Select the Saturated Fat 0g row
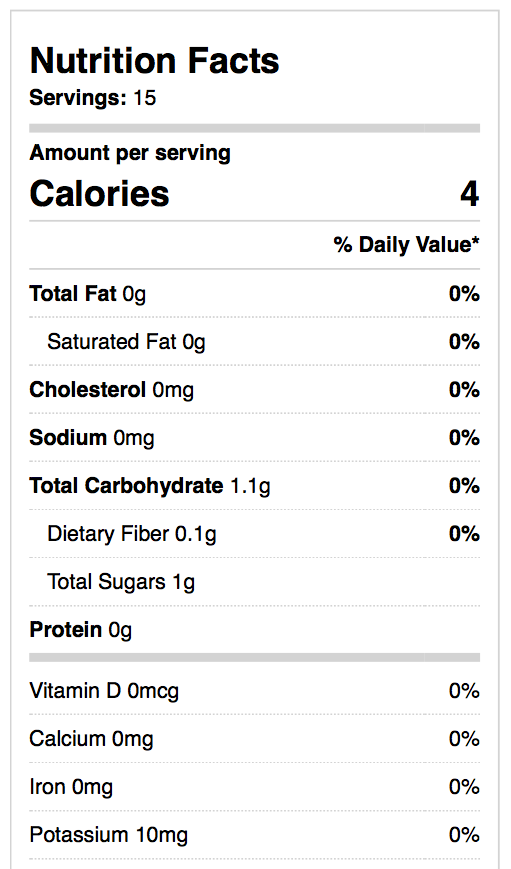 (x=254, y=341)
